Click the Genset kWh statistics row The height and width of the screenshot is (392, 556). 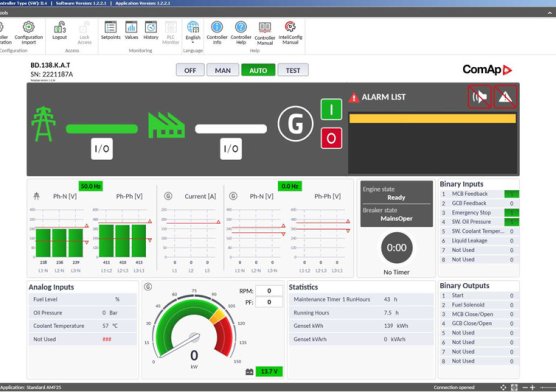click(361, 326)
